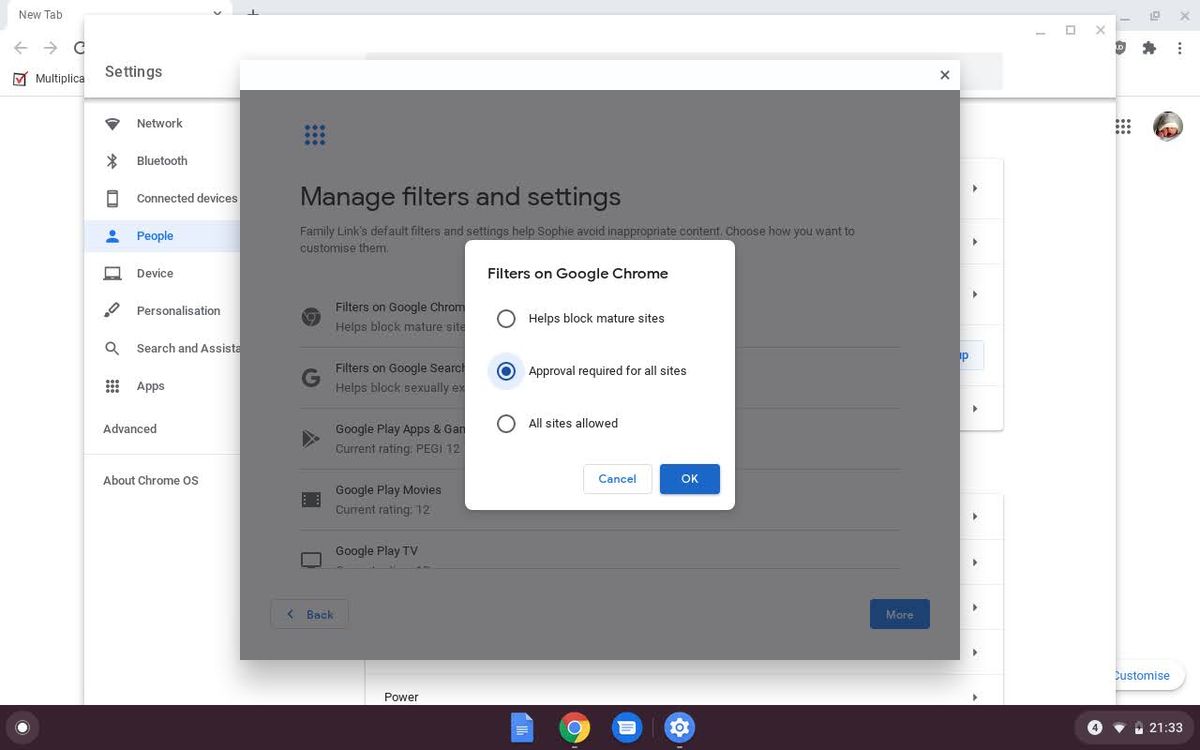Select the Helps block mature sites option

click(506, 318)
